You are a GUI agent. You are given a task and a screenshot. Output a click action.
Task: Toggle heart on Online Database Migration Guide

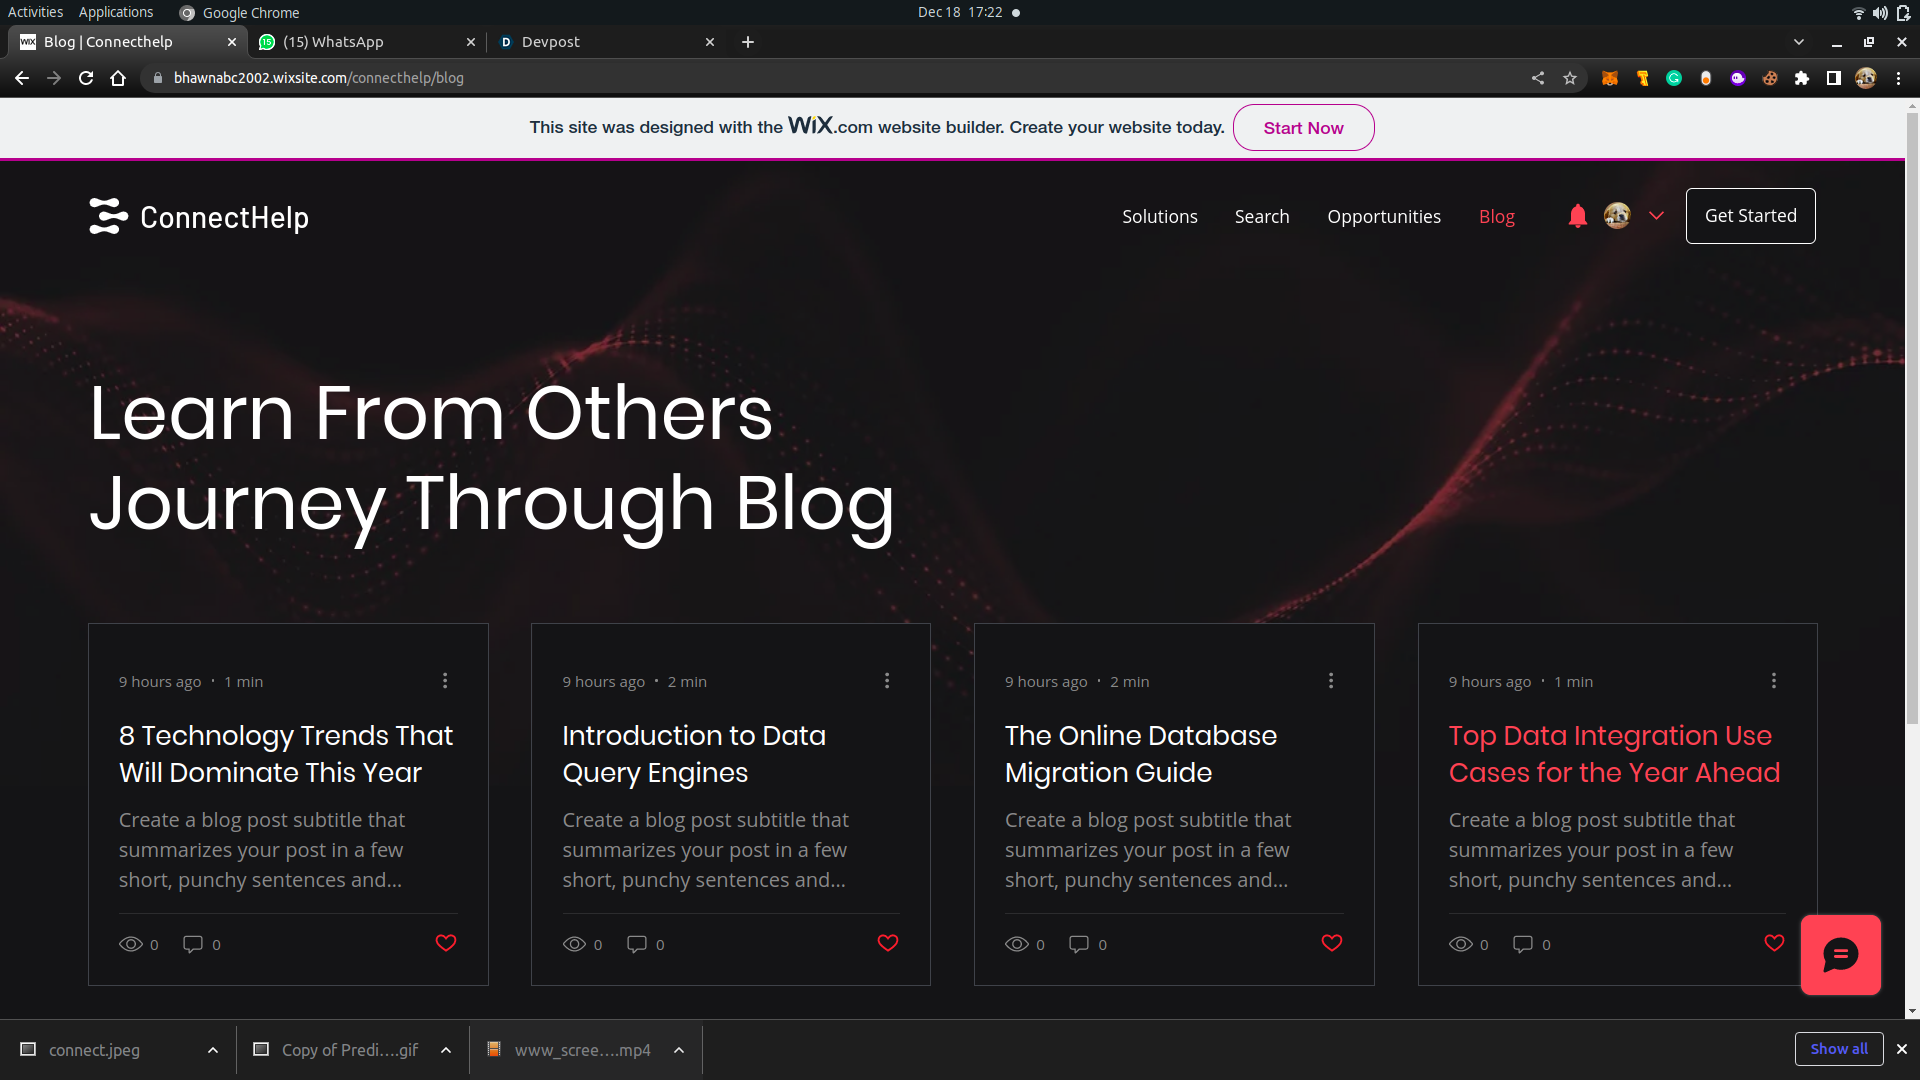point(1332,943)
